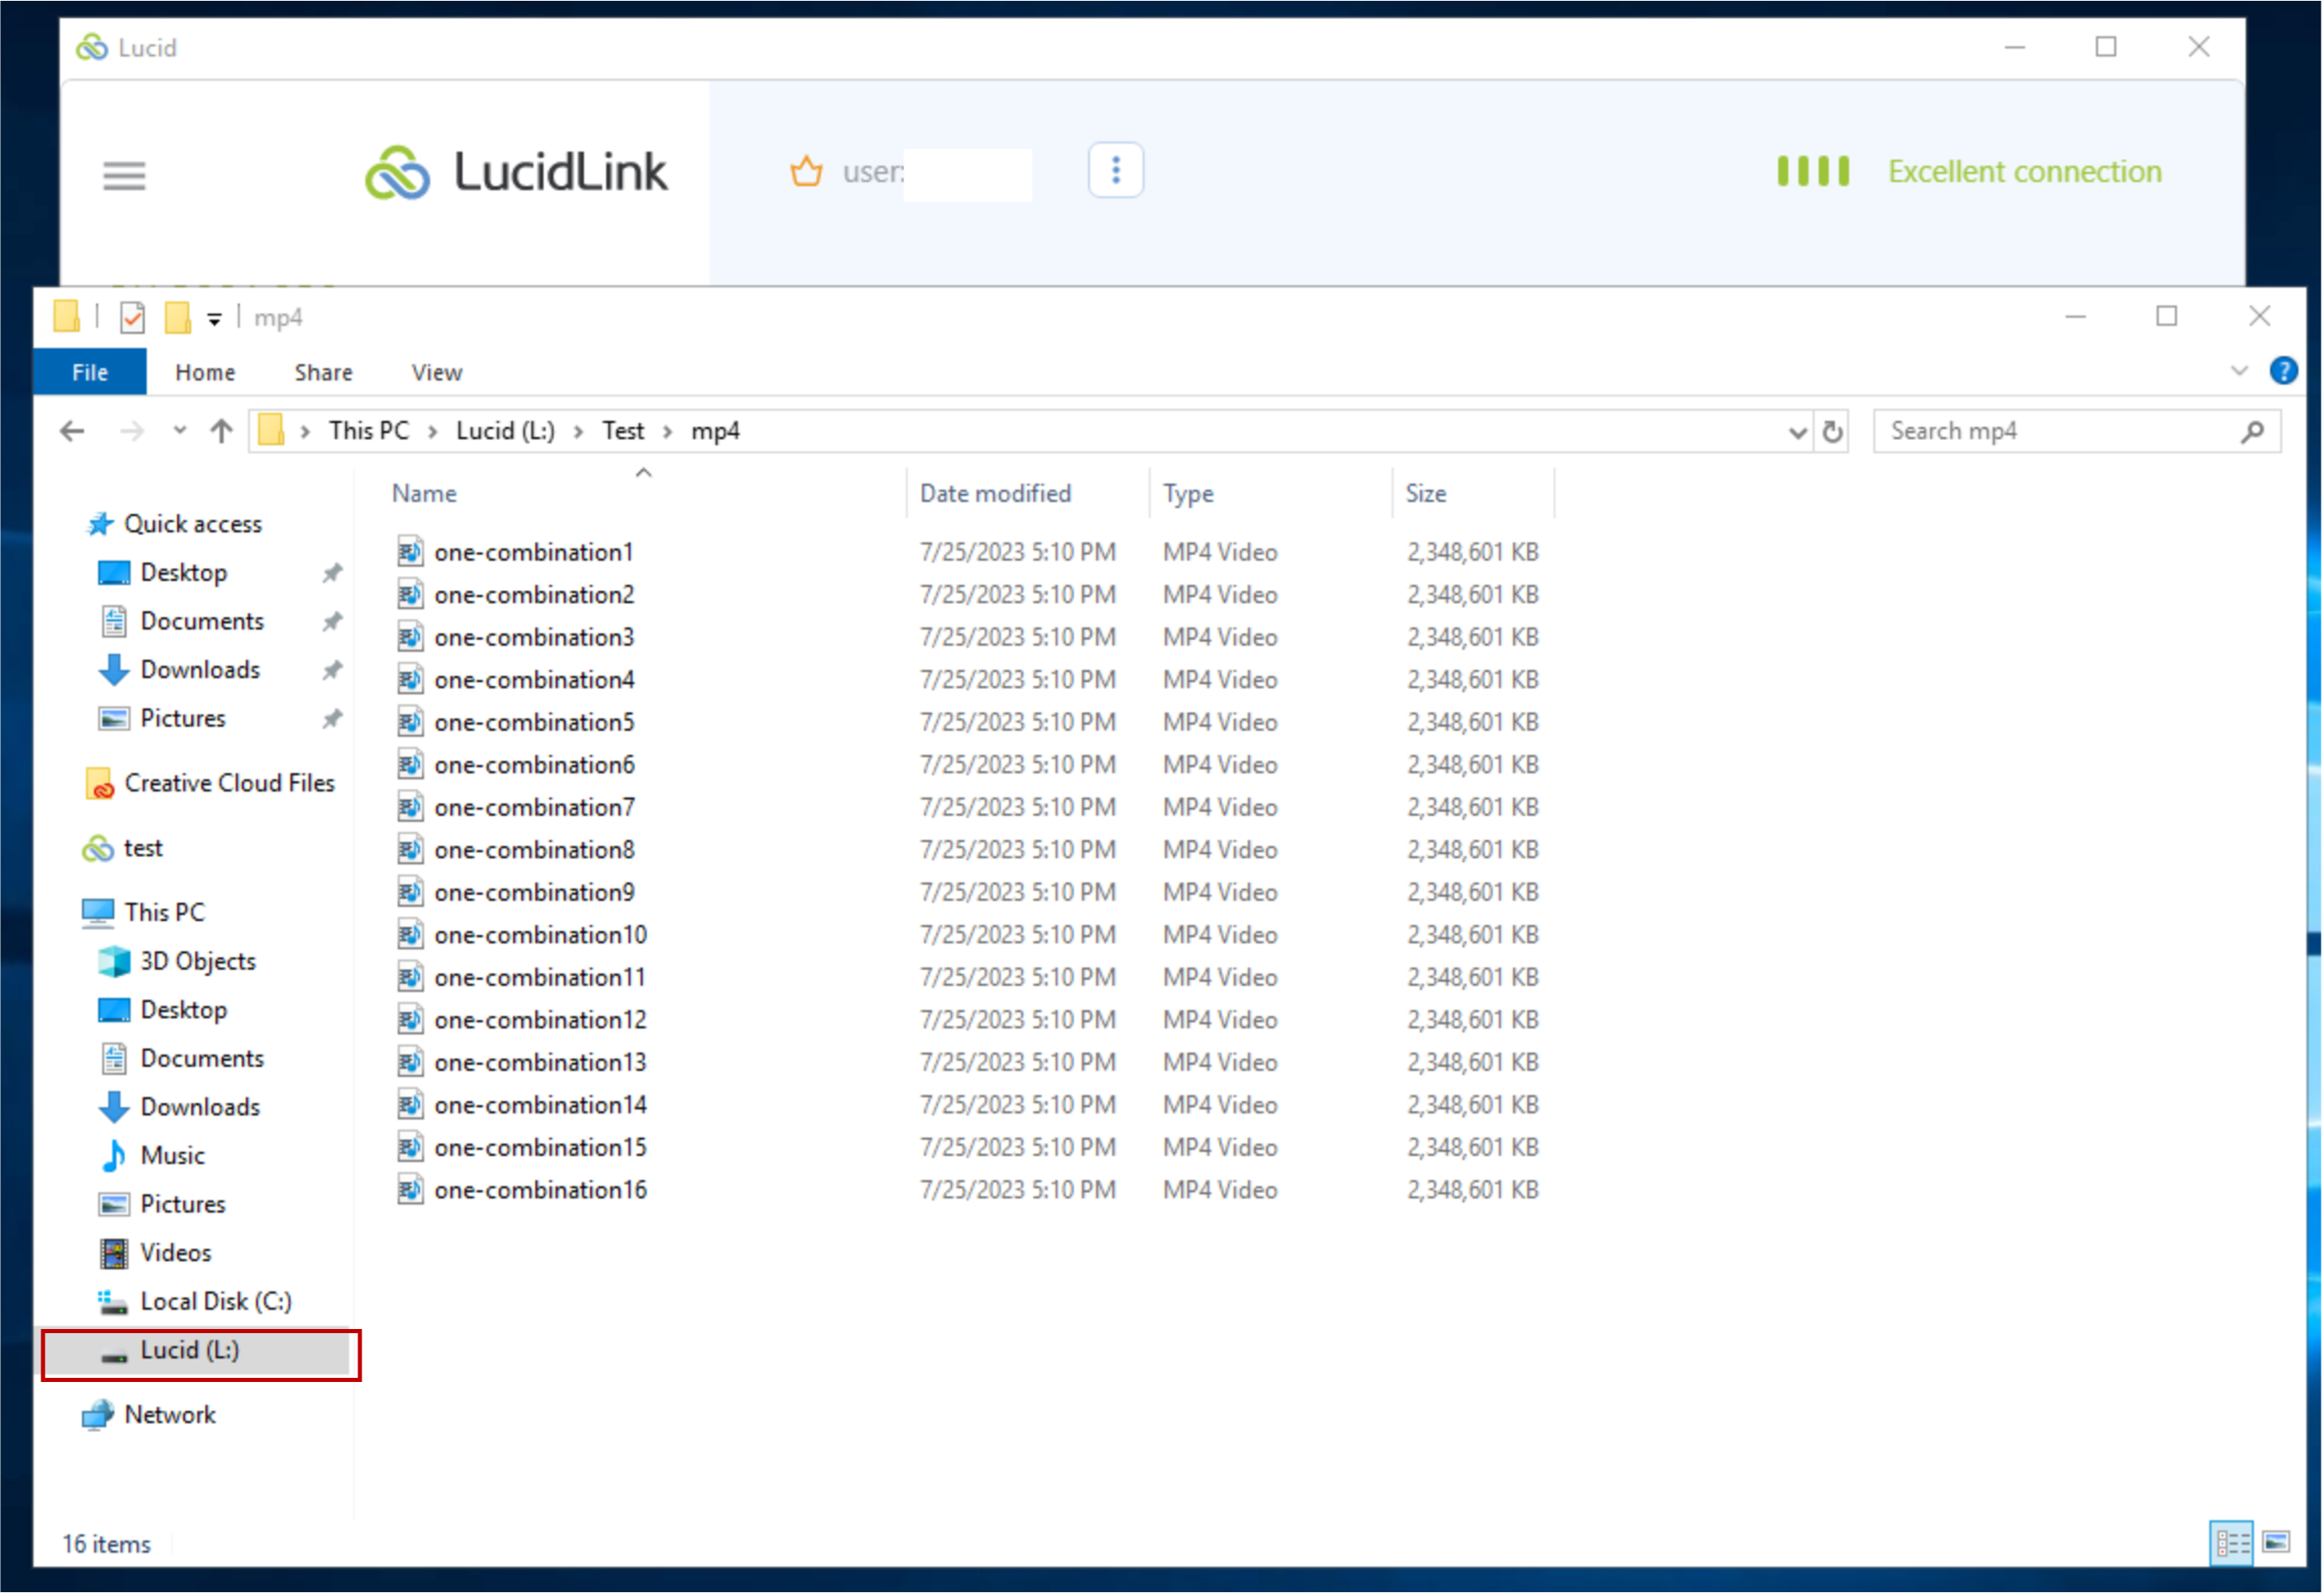
Task: Open the Customize Quick Access Toolbar dropdown
Action: 214,319
